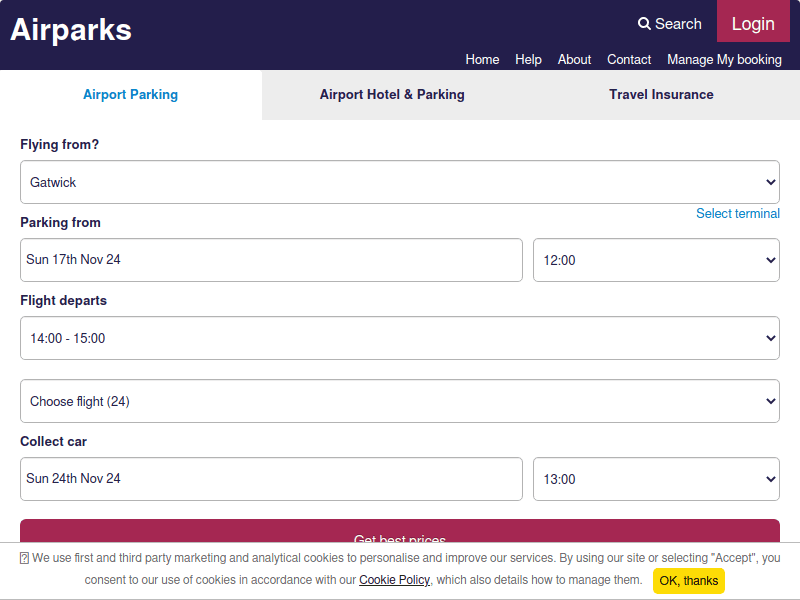Open the Collect car 13:00 time dropdown
This screenshot has height=600, width=800.
tap(656, 479)
